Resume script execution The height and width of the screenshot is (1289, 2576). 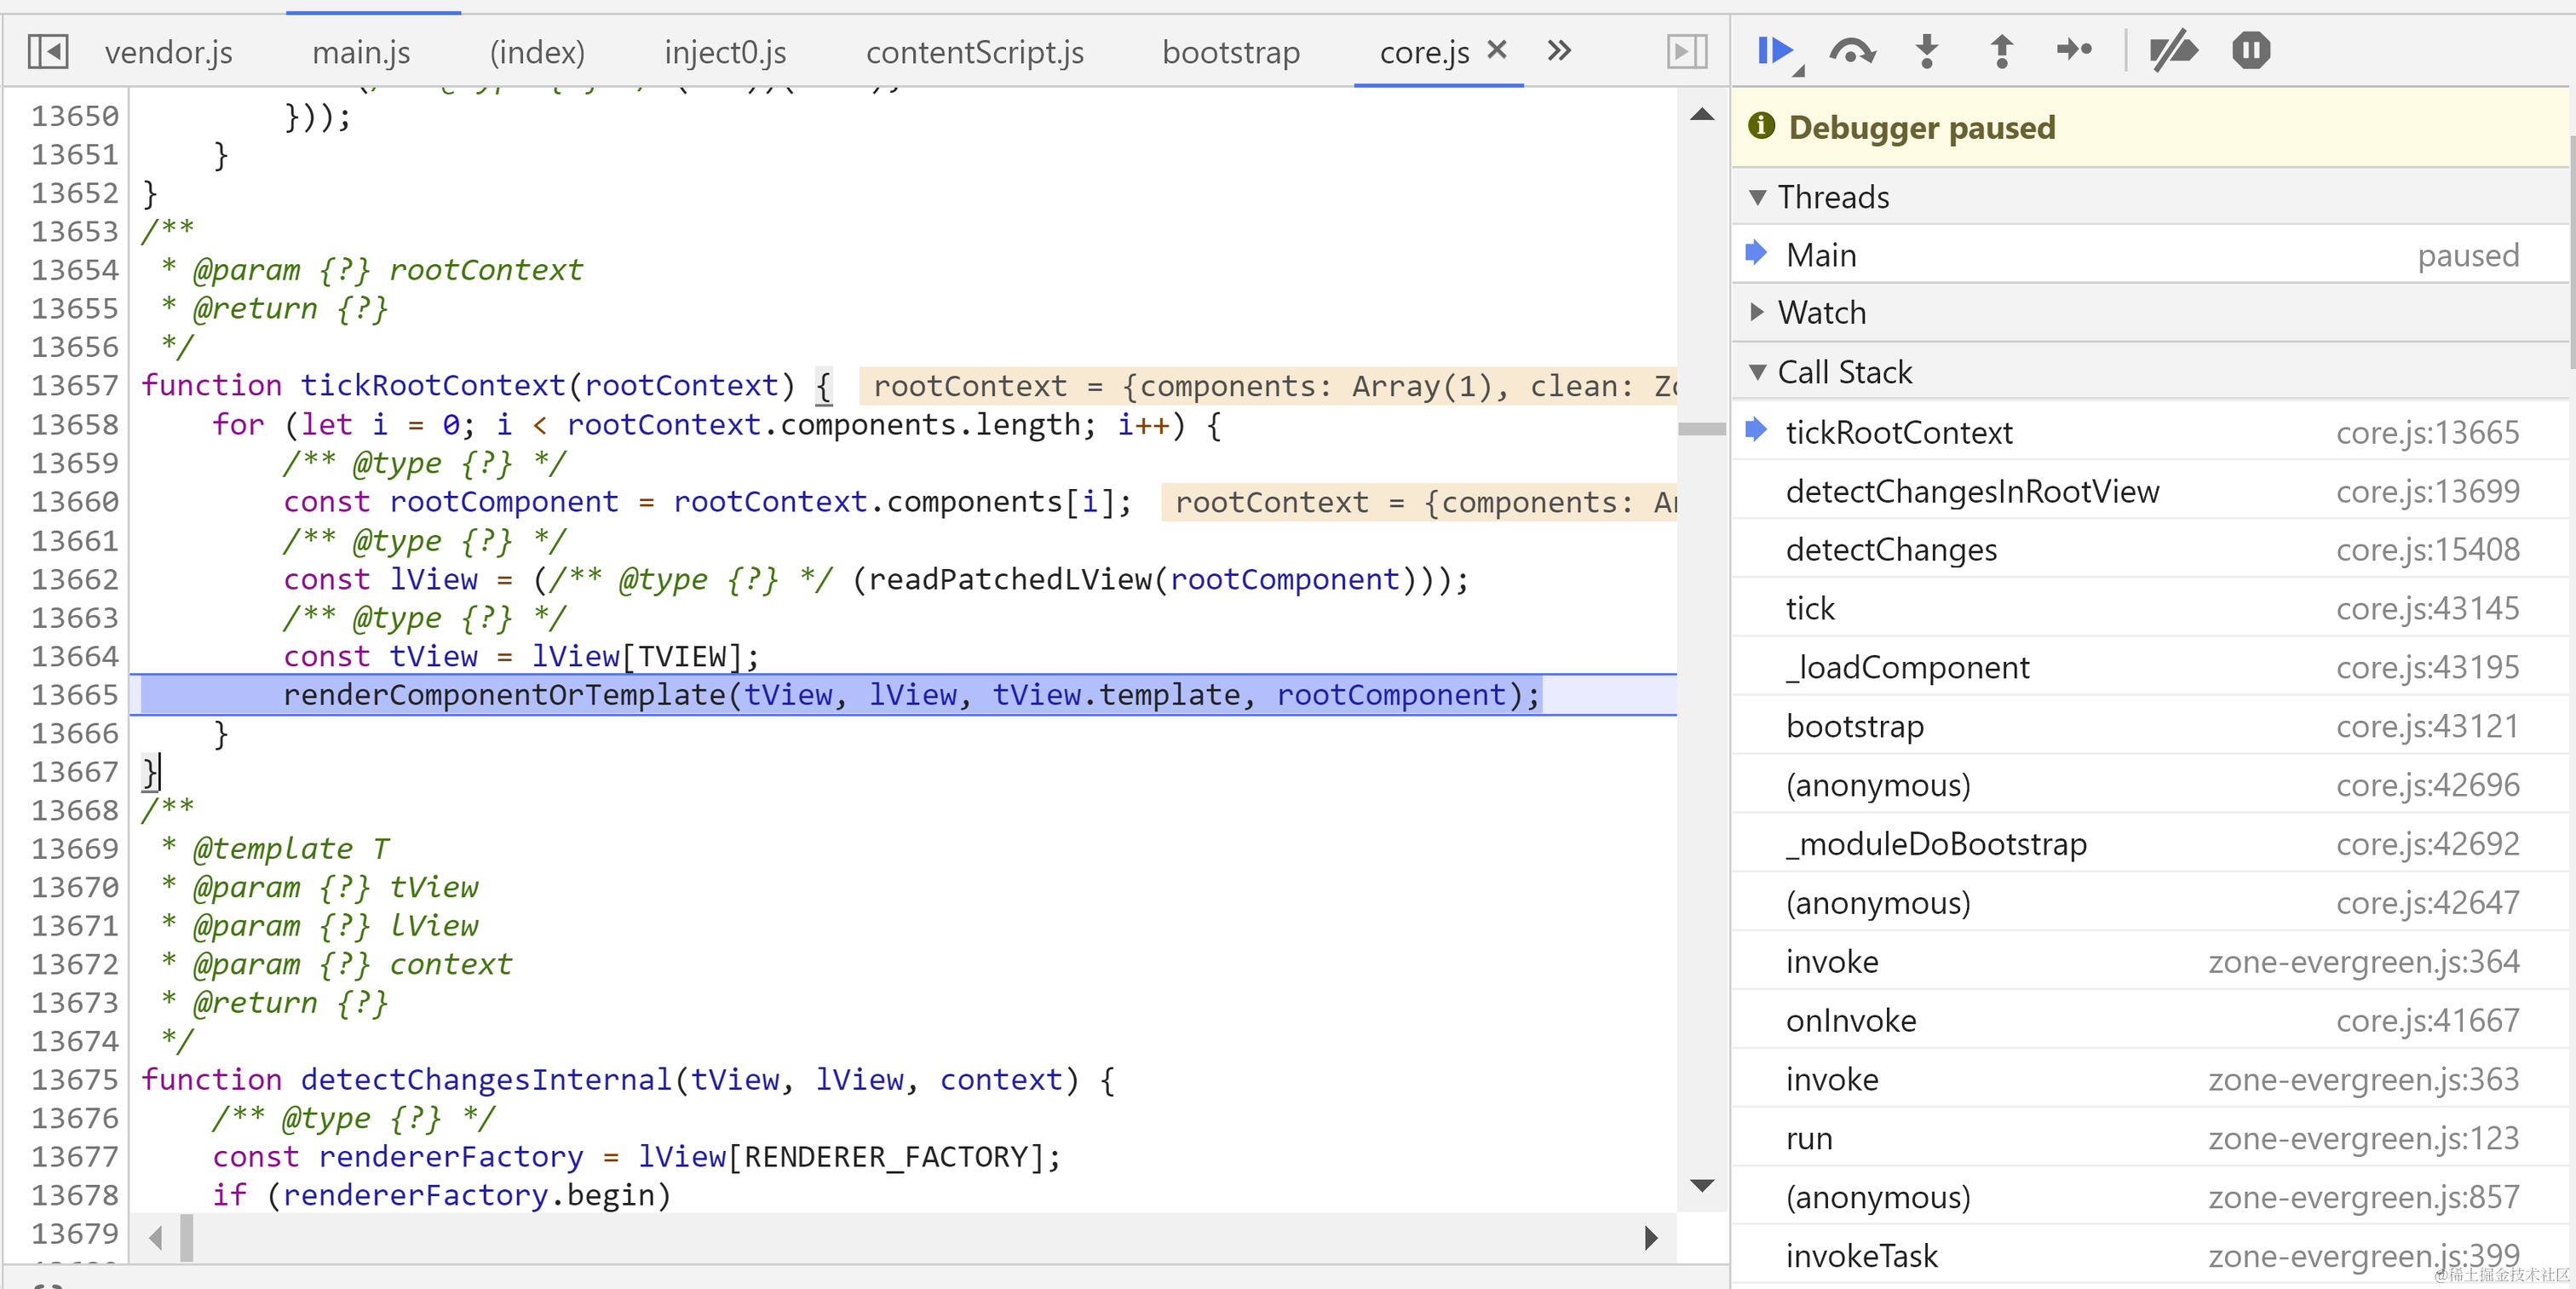(1774, 50)
